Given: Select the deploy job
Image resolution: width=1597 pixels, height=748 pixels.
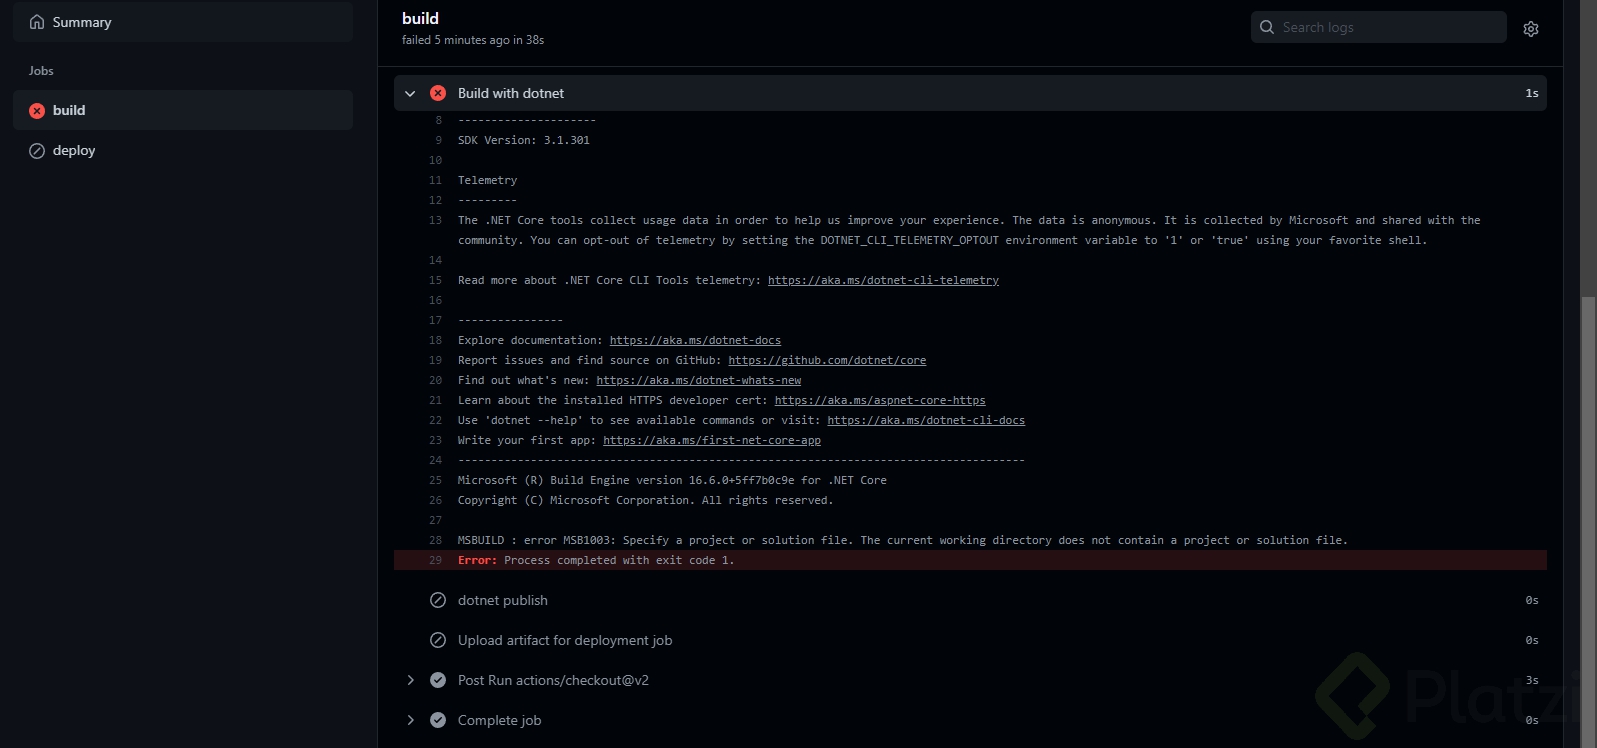Looking at the screenshot, I should pyautogui.click(x=183, y=150).
